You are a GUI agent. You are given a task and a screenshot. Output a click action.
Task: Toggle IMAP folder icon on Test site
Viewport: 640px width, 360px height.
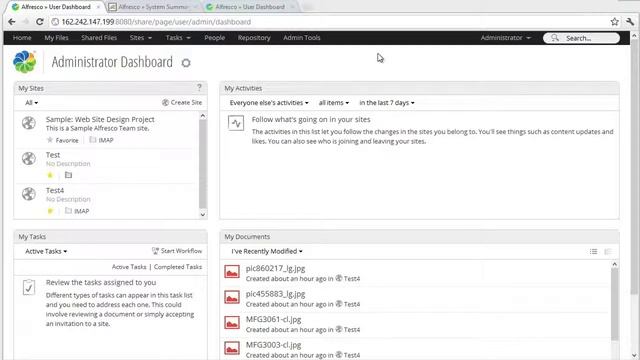click(69, 175)
